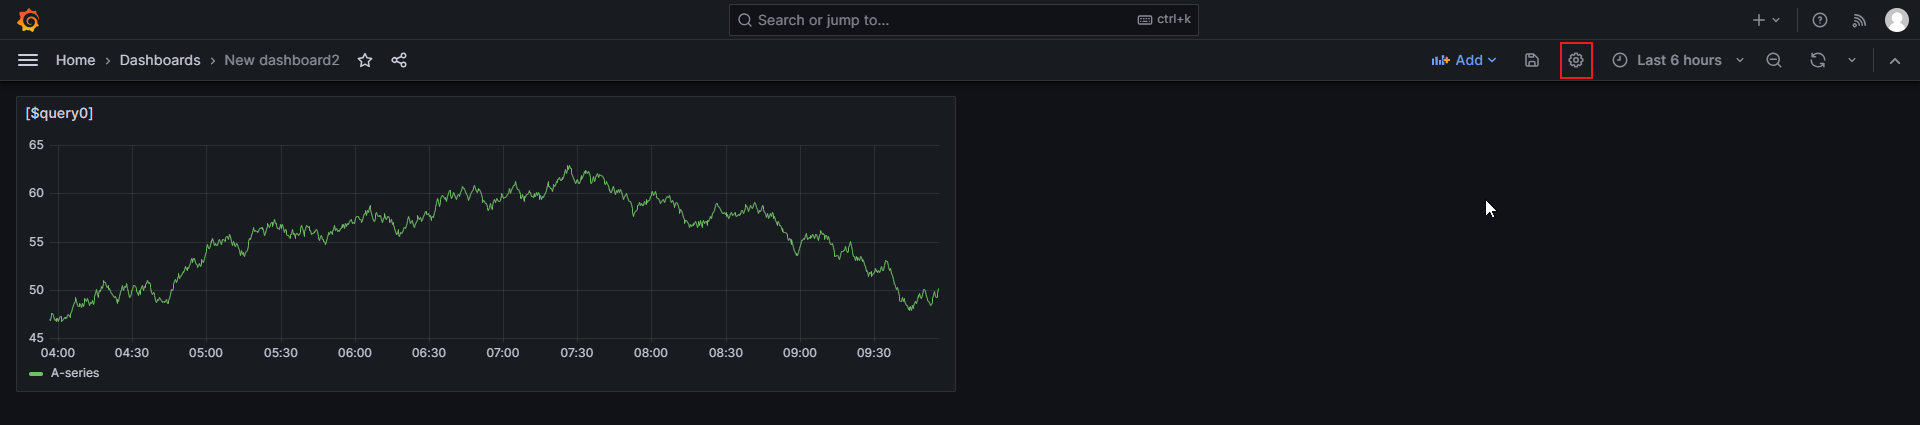
Task: Collapse the top toolbar with chevron
Action: 1895,60
